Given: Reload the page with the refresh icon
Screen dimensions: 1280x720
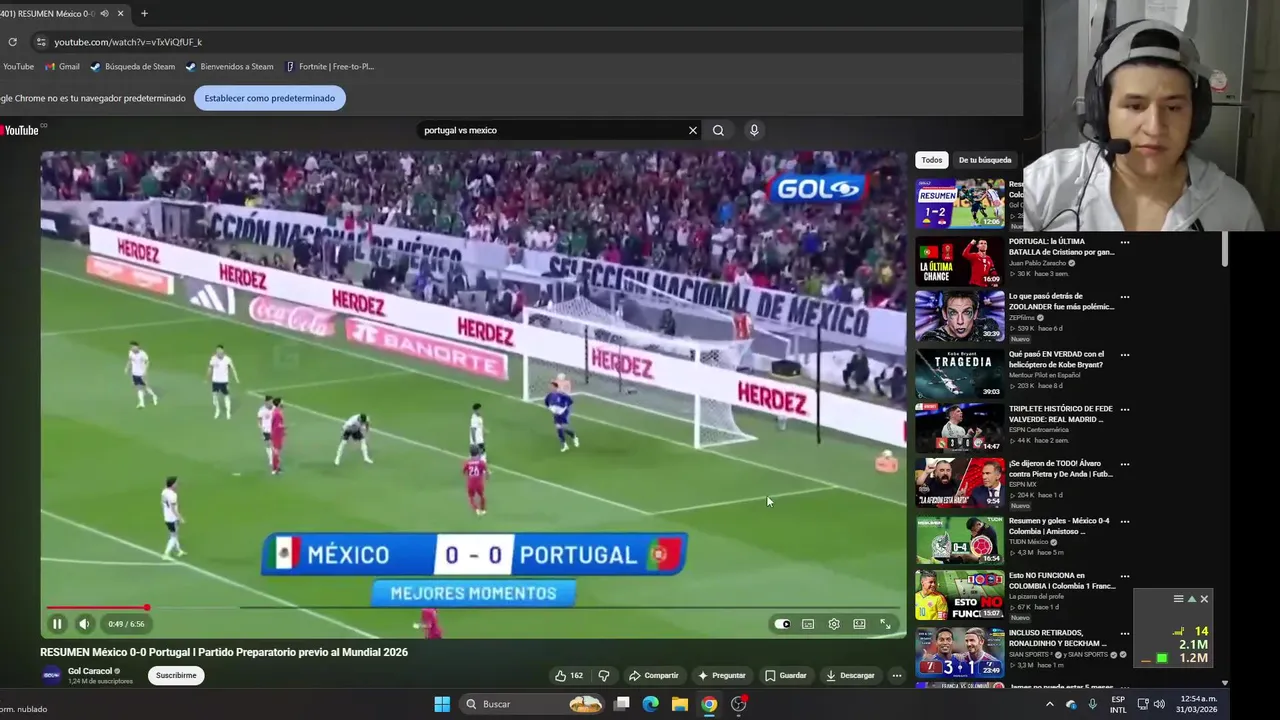Looking at the screenshot, I should (x=12, y=42).
